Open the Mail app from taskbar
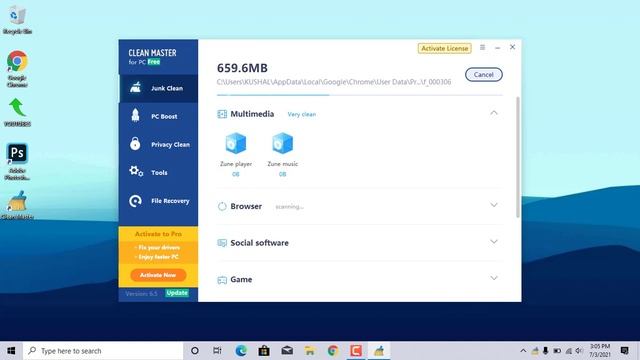640x360 pixels. tap(287, 351)
